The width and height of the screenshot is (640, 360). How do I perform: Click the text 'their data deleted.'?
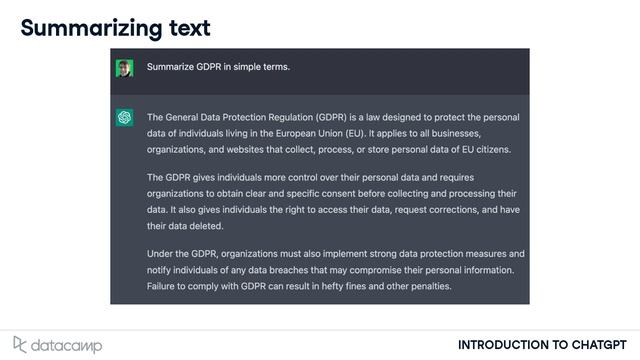(185, 226)
